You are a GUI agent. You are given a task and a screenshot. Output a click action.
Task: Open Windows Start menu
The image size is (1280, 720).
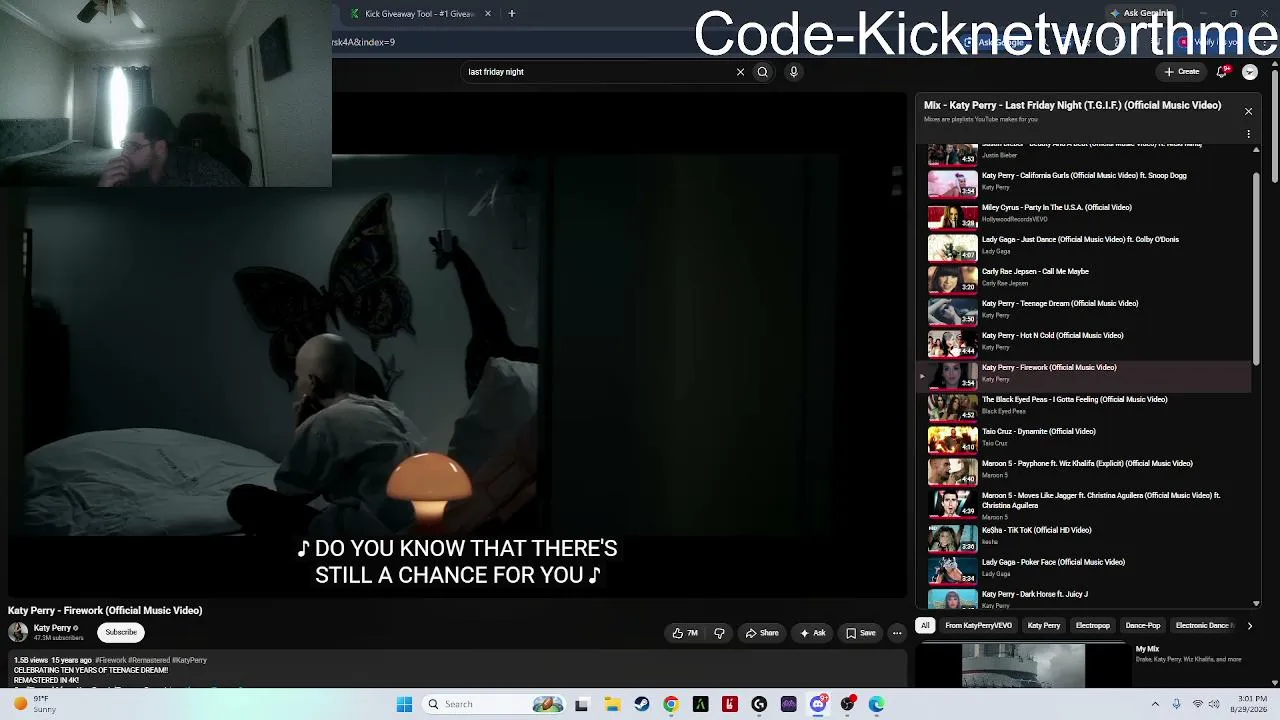click(404, 704)
